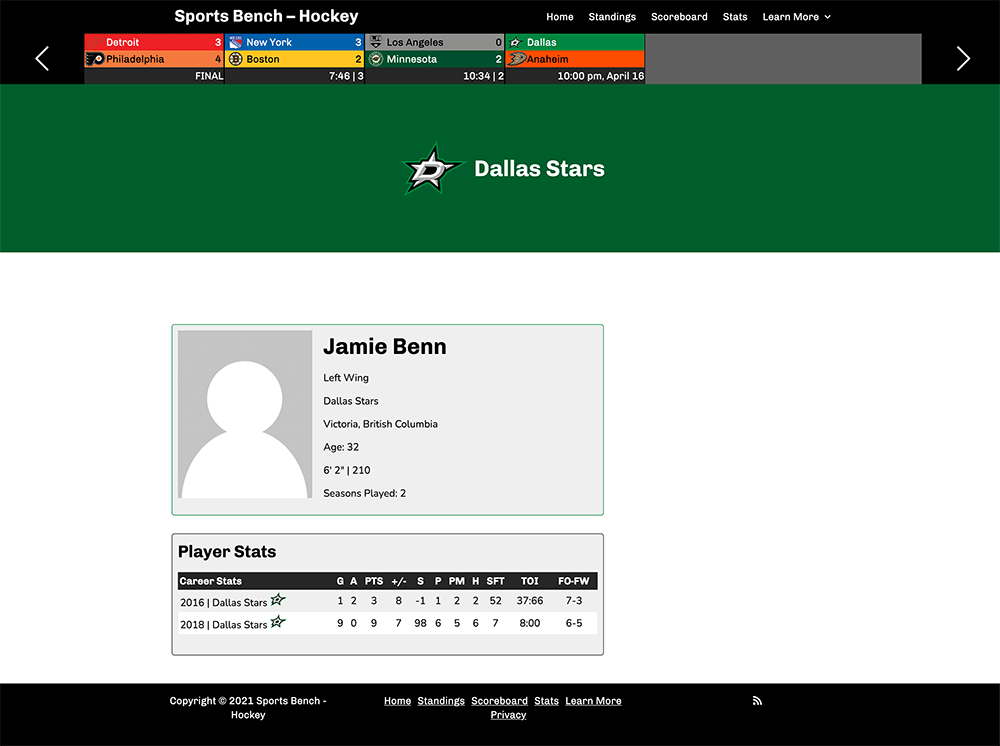The image size is (1000, 746).
Task: Click the Seasons Played: 2 text
Action: (364, 493)
